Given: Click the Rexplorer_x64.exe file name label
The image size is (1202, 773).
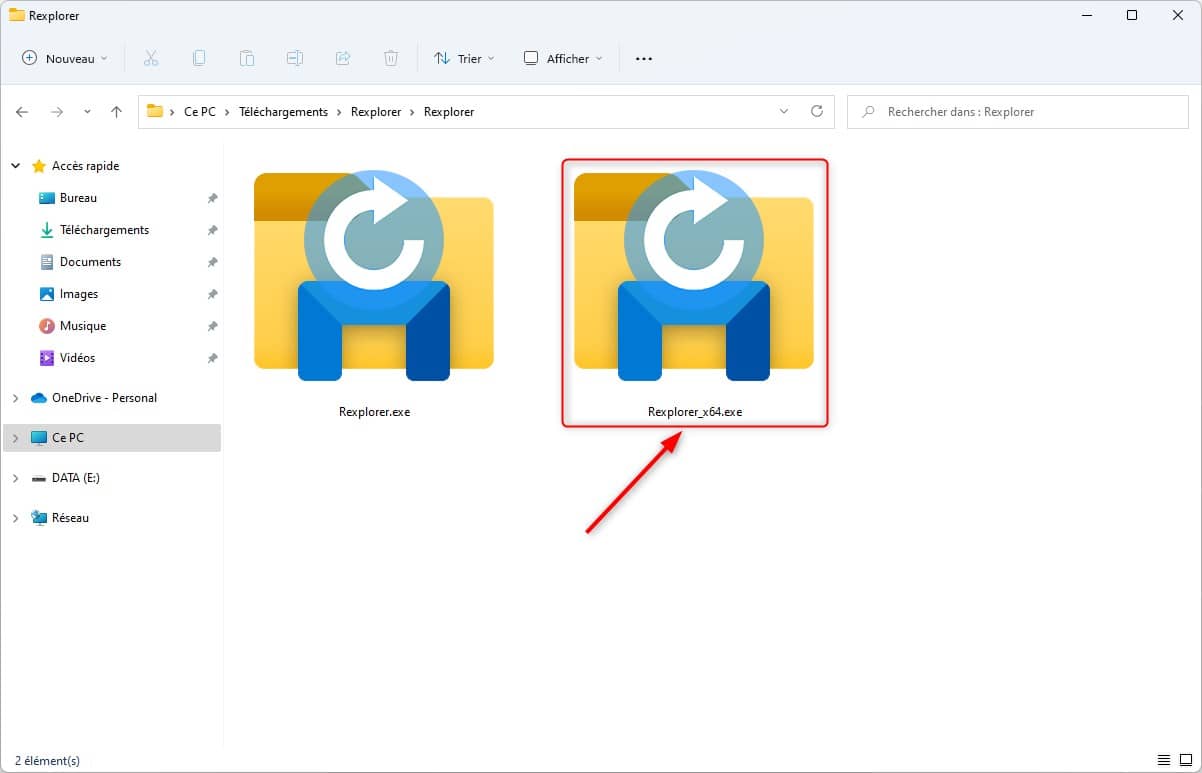Looking at the screenshot, I should click(695, 411).
